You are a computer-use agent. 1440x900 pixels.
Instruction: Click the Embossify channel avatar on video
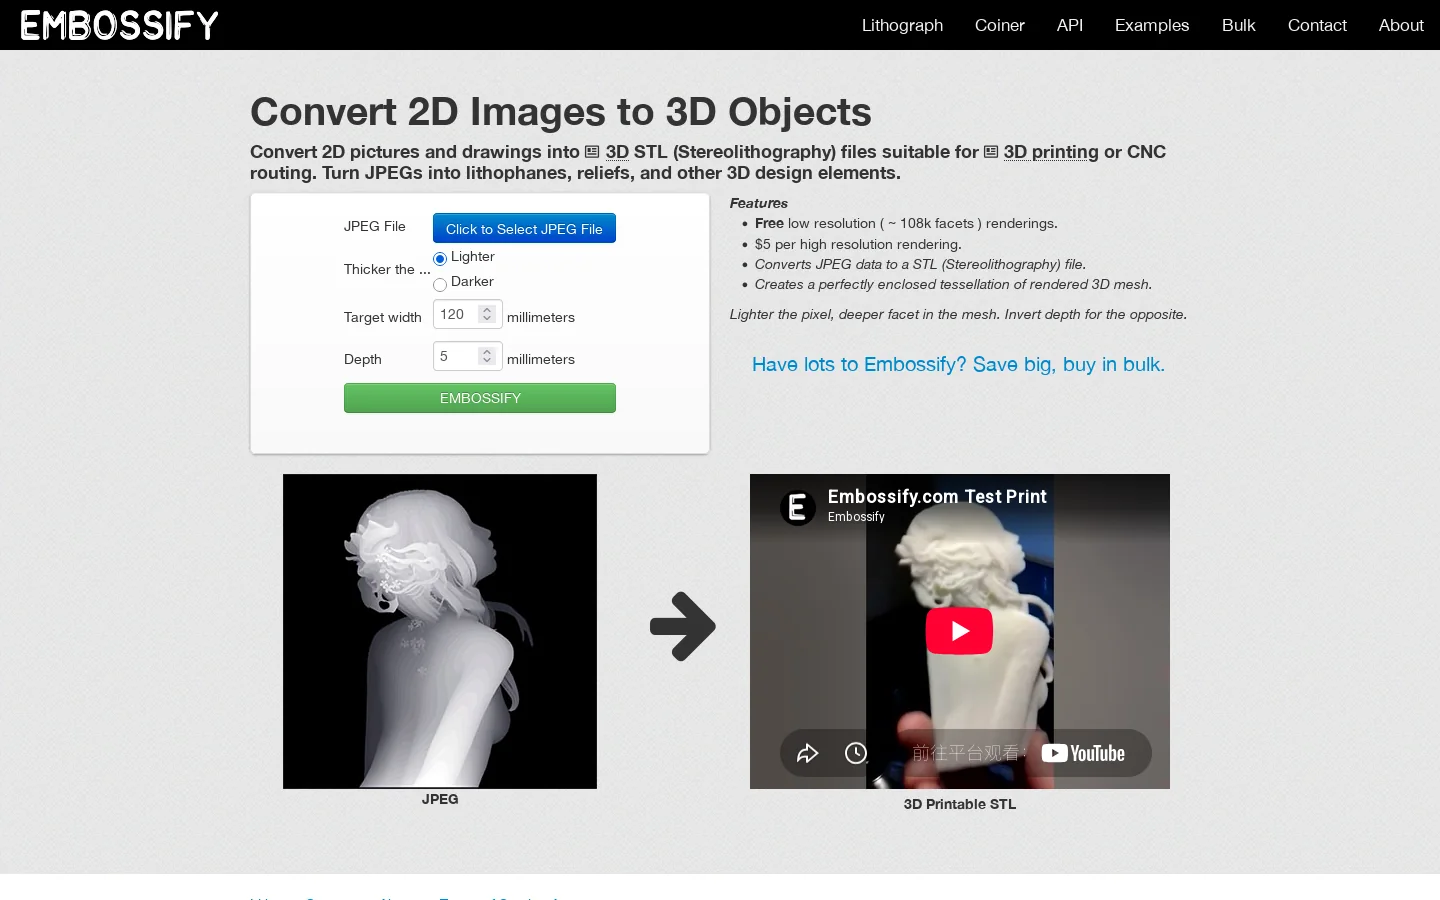point(798,507)
